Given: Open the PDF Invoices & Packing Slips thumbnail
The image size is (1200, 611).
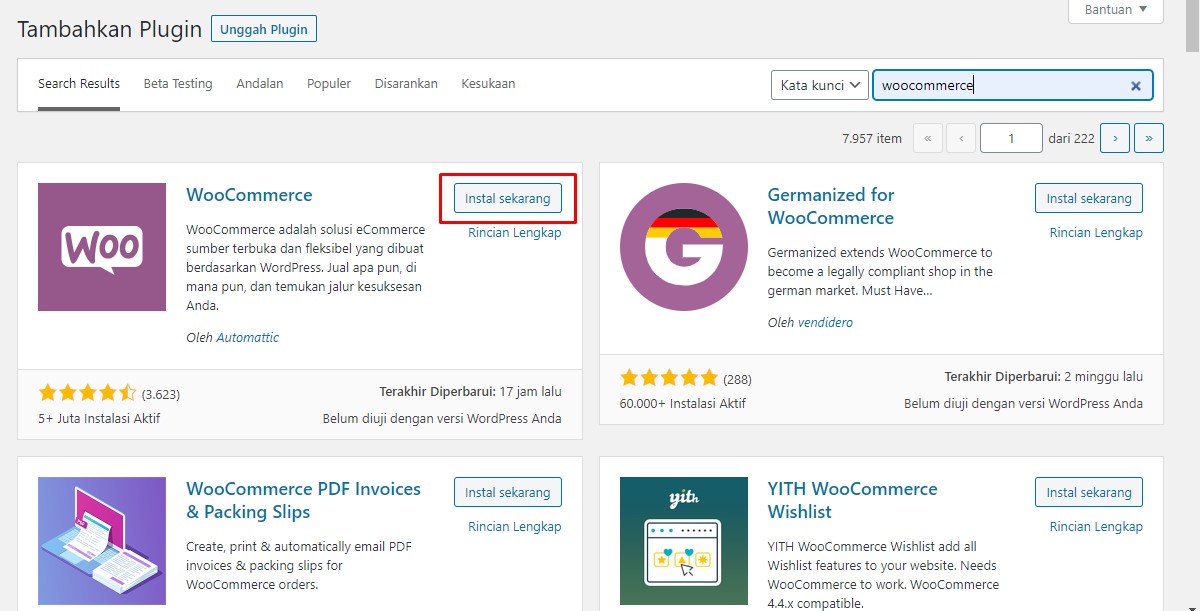Looking at the screenshot, I should [x=102, y=541].
